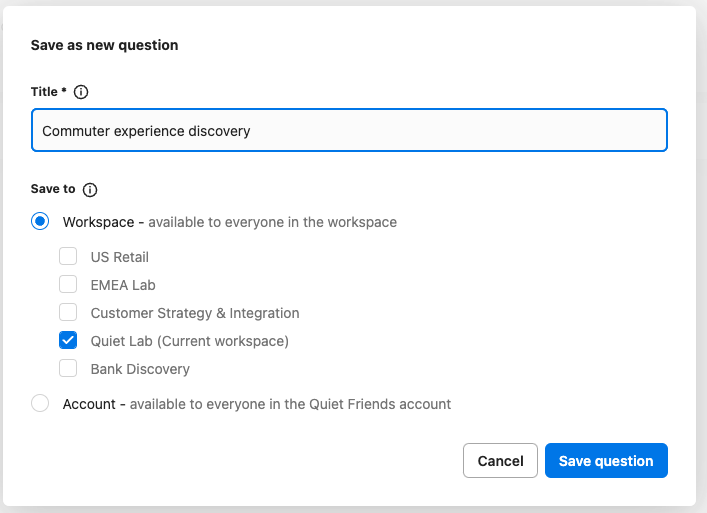Click the Save question button
Image resolution: width=707 pixels, height=513 pixels.
pyautogui.click(x=606, y=460)
